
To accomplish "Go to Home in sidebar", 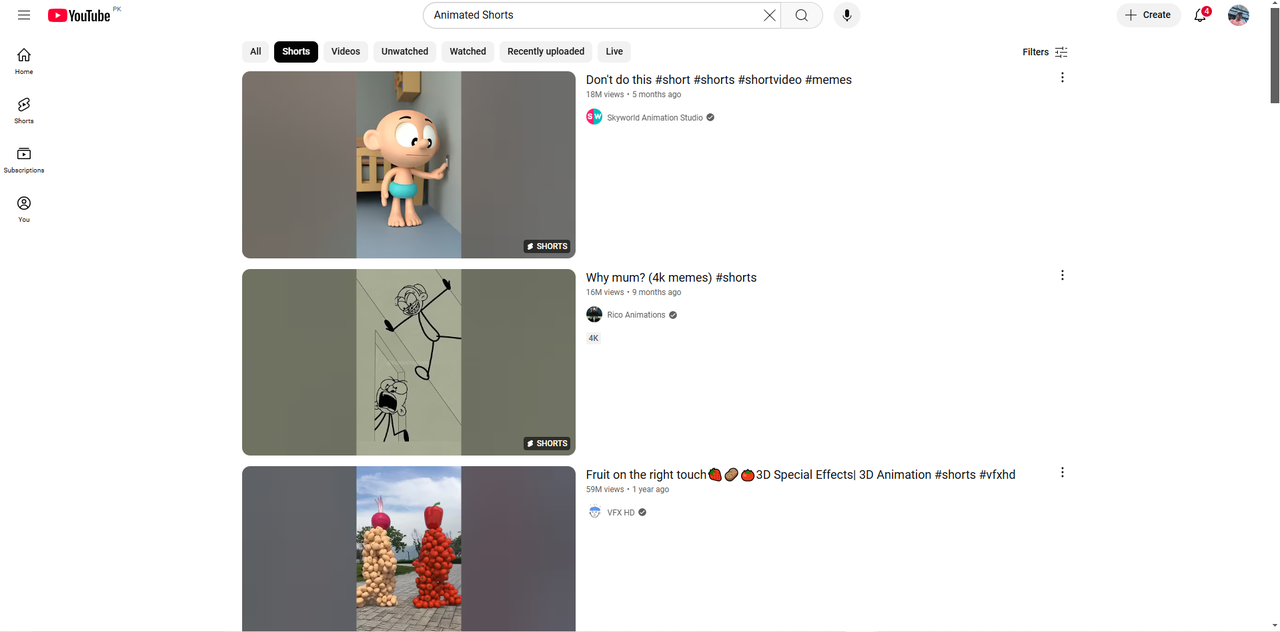I will pyautogui.click(x=24, y=61).
